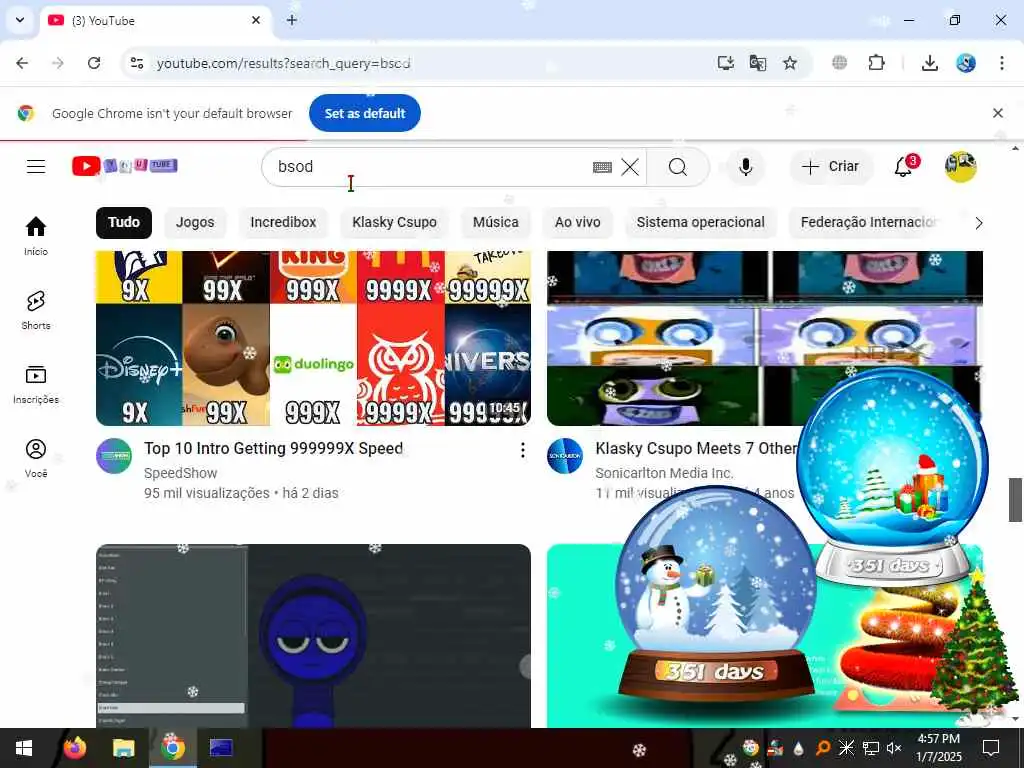Open the translate page icon
The height and width of the screenshot is (768, 1024).
coord(758,63)
